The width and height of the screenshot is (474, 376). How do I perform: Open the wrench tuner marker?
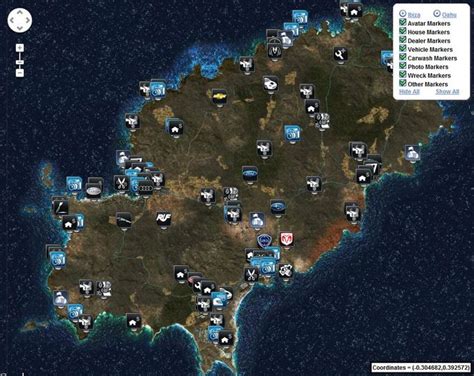click(x=340, y=54)
